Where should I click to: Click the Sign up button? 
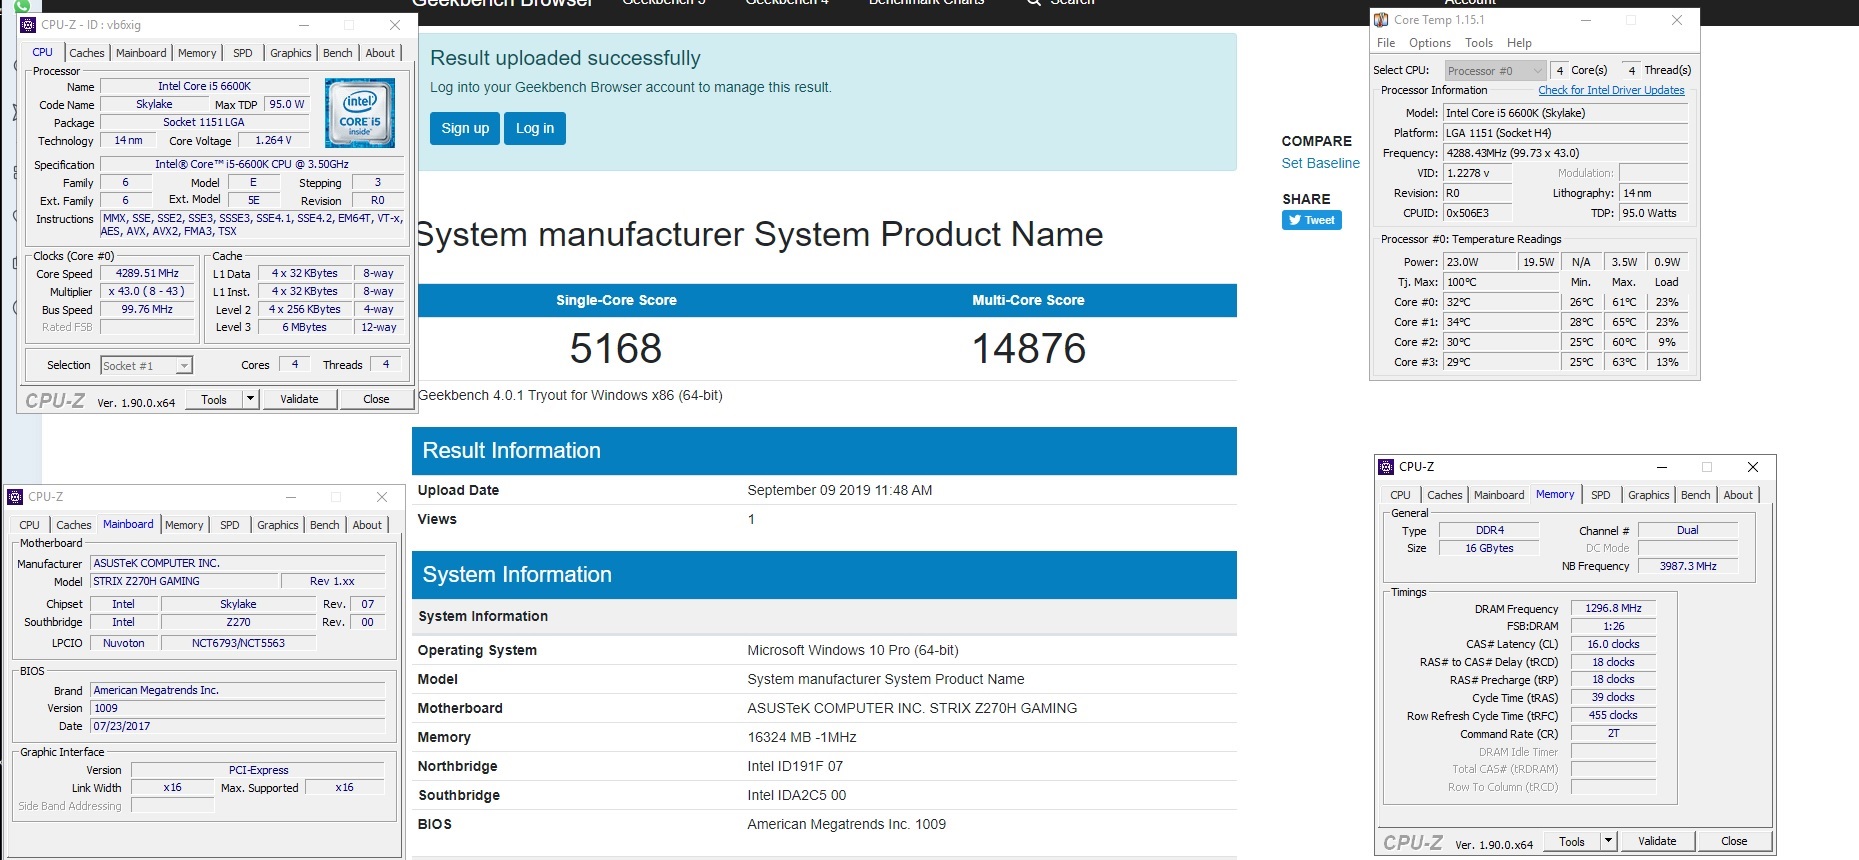coord(465,128)
